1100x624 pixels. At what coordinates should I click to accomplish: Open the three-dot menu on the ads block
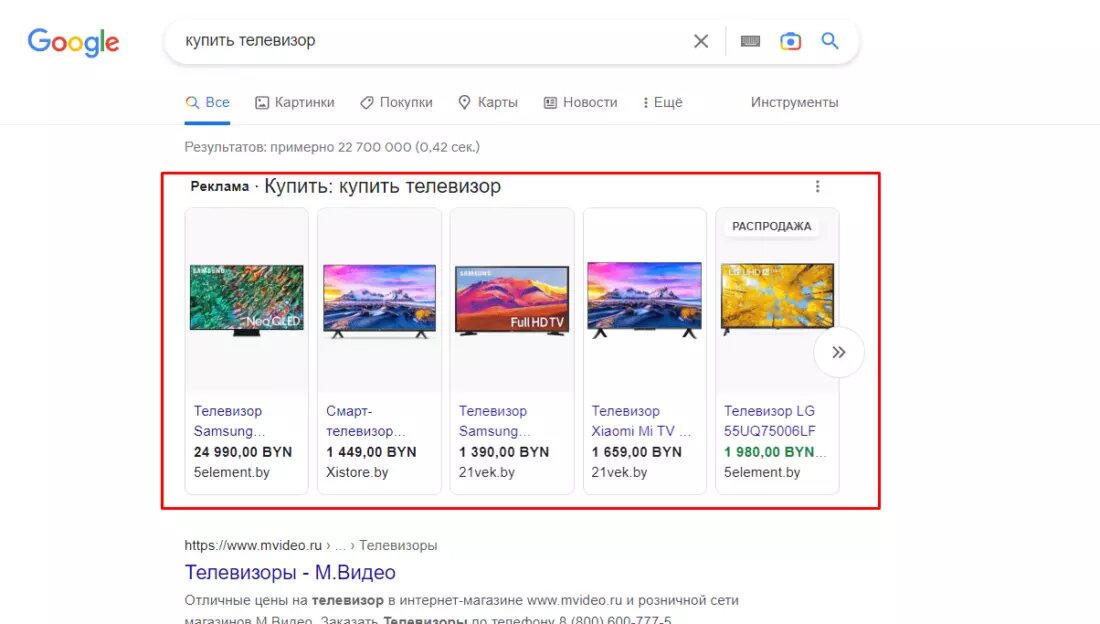pos(818,185)
